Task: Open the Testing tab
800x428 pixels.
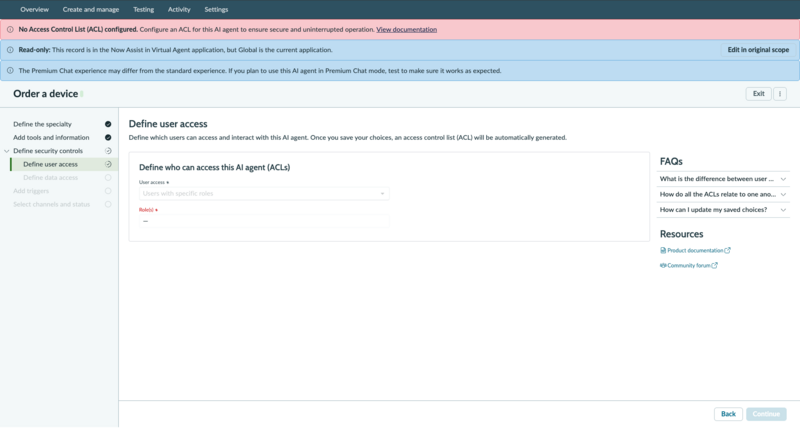Action: [x=143, y=9]
